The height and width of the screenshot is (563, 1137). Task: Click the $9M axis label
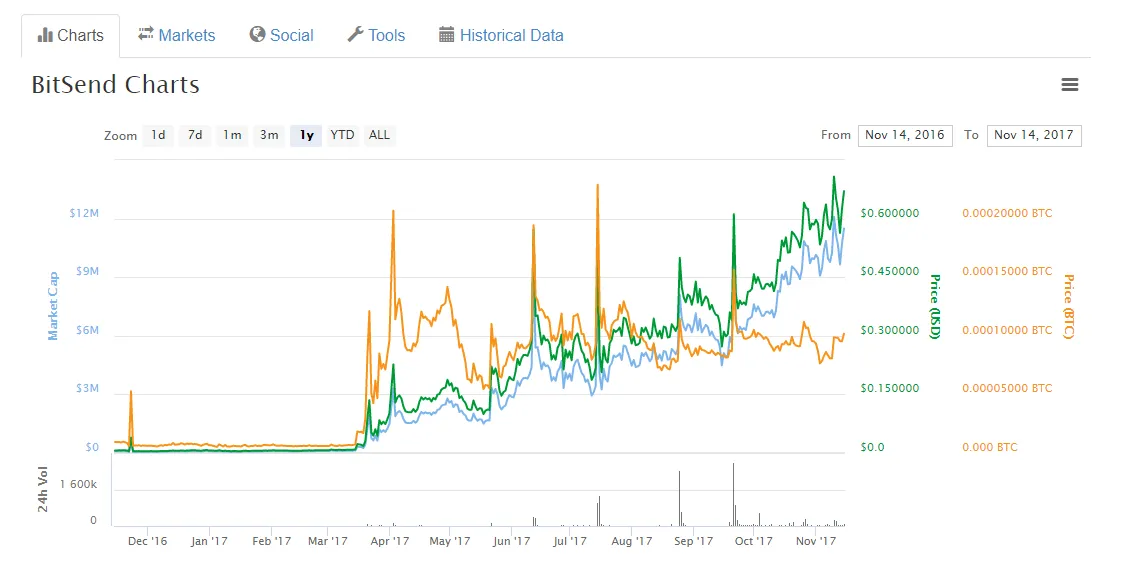tap(87, 271)
